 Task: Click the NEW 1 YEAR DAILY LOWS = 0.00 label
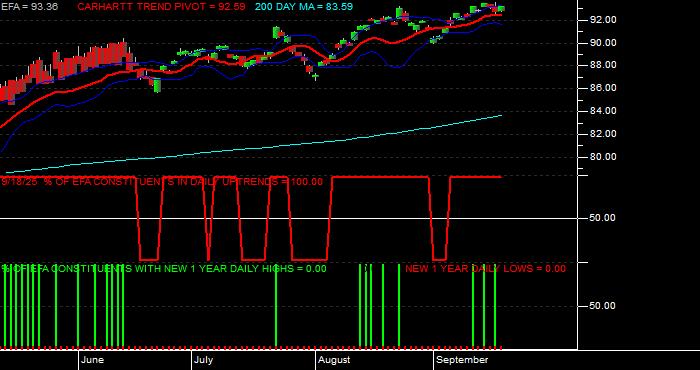[x=485, y=269]
